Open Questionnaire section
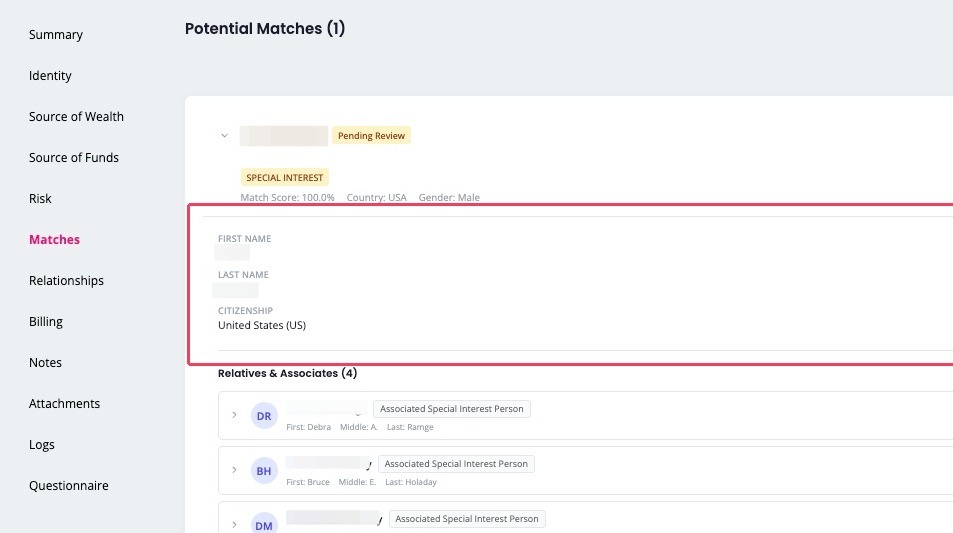The image size is (953, 533). (69, 486)
